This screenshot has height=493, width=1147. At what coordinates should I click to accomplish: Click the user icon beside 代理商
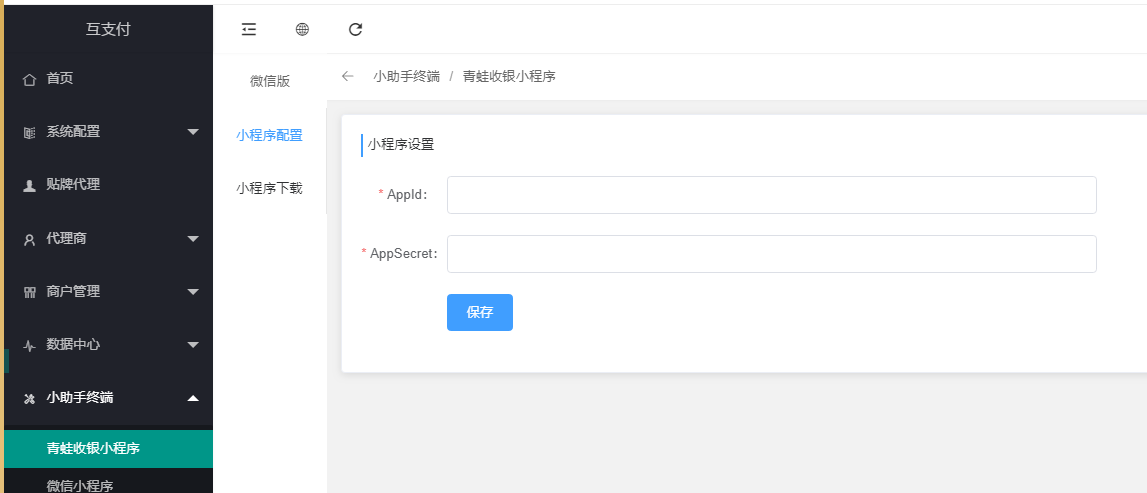pyautogui.click(x=29, y=239)
